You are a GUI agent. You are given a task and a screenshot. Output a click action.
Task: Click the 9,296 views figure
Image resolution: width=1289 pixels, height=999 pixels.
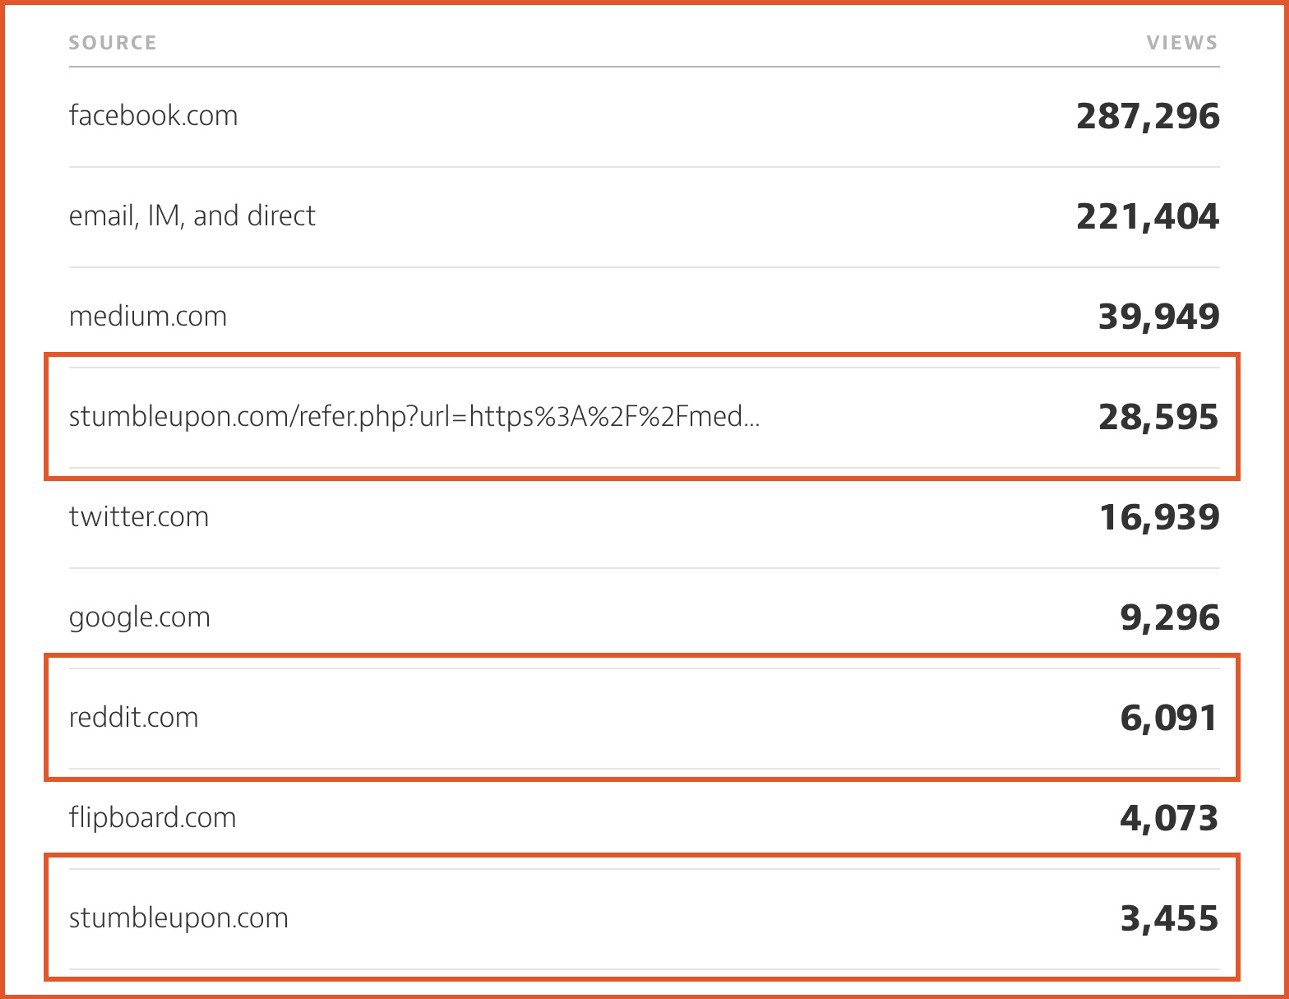pyautogui.click(x=1169, y=618)
